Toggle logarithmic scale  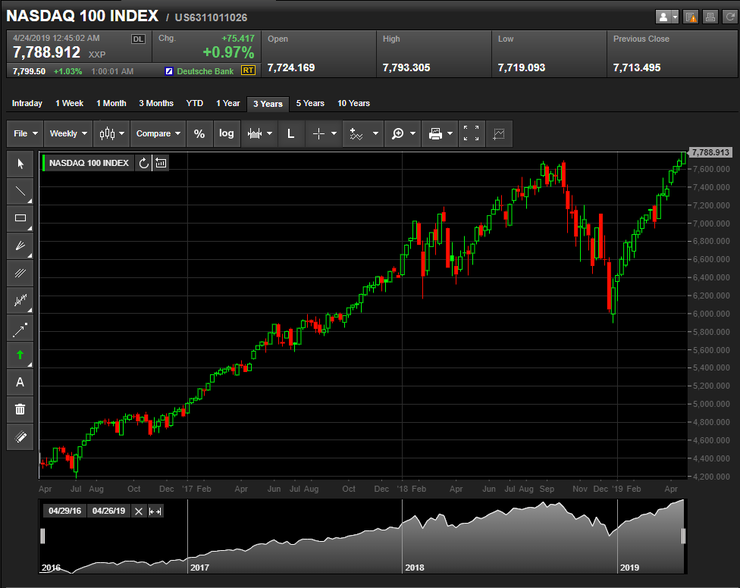(x=227, y=134)
